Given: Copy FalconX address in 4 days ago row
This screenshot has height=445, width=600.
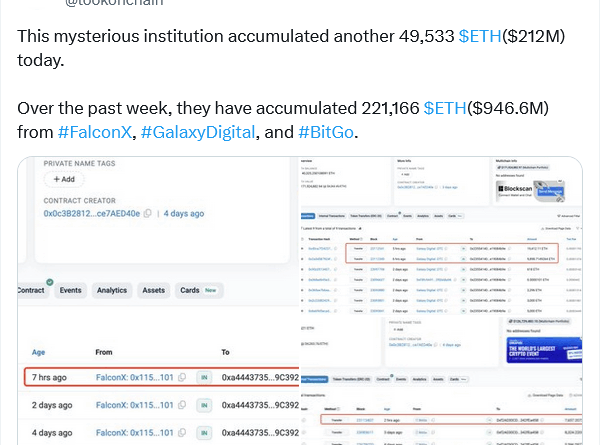Looking at the screenshot, I should point(182,433).
